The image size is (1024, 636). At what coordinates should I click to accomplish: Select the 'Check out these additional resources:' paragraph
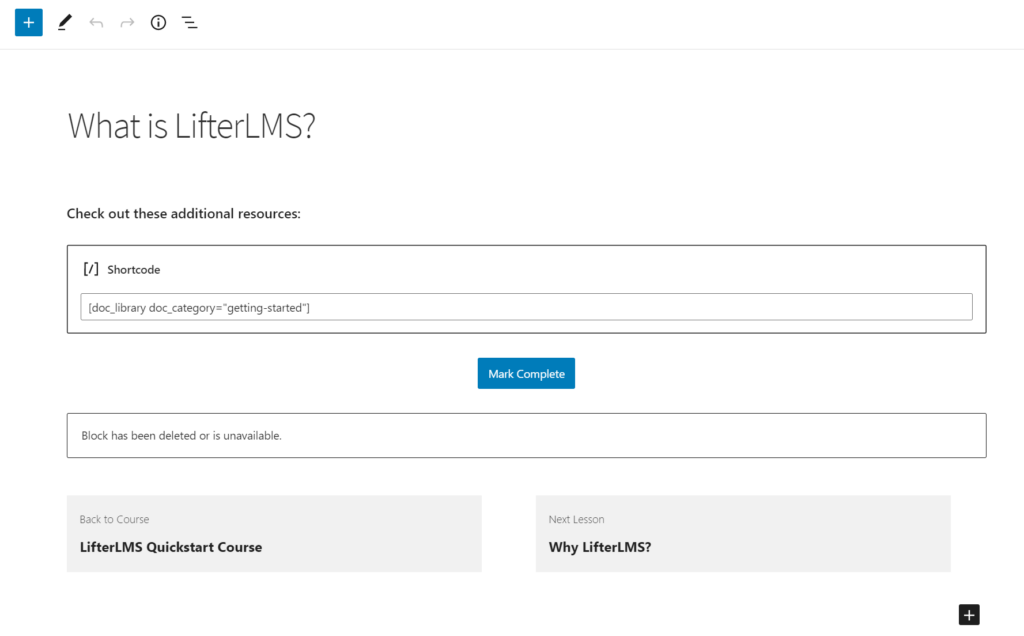pyautogui.click(x=184, y=214)
